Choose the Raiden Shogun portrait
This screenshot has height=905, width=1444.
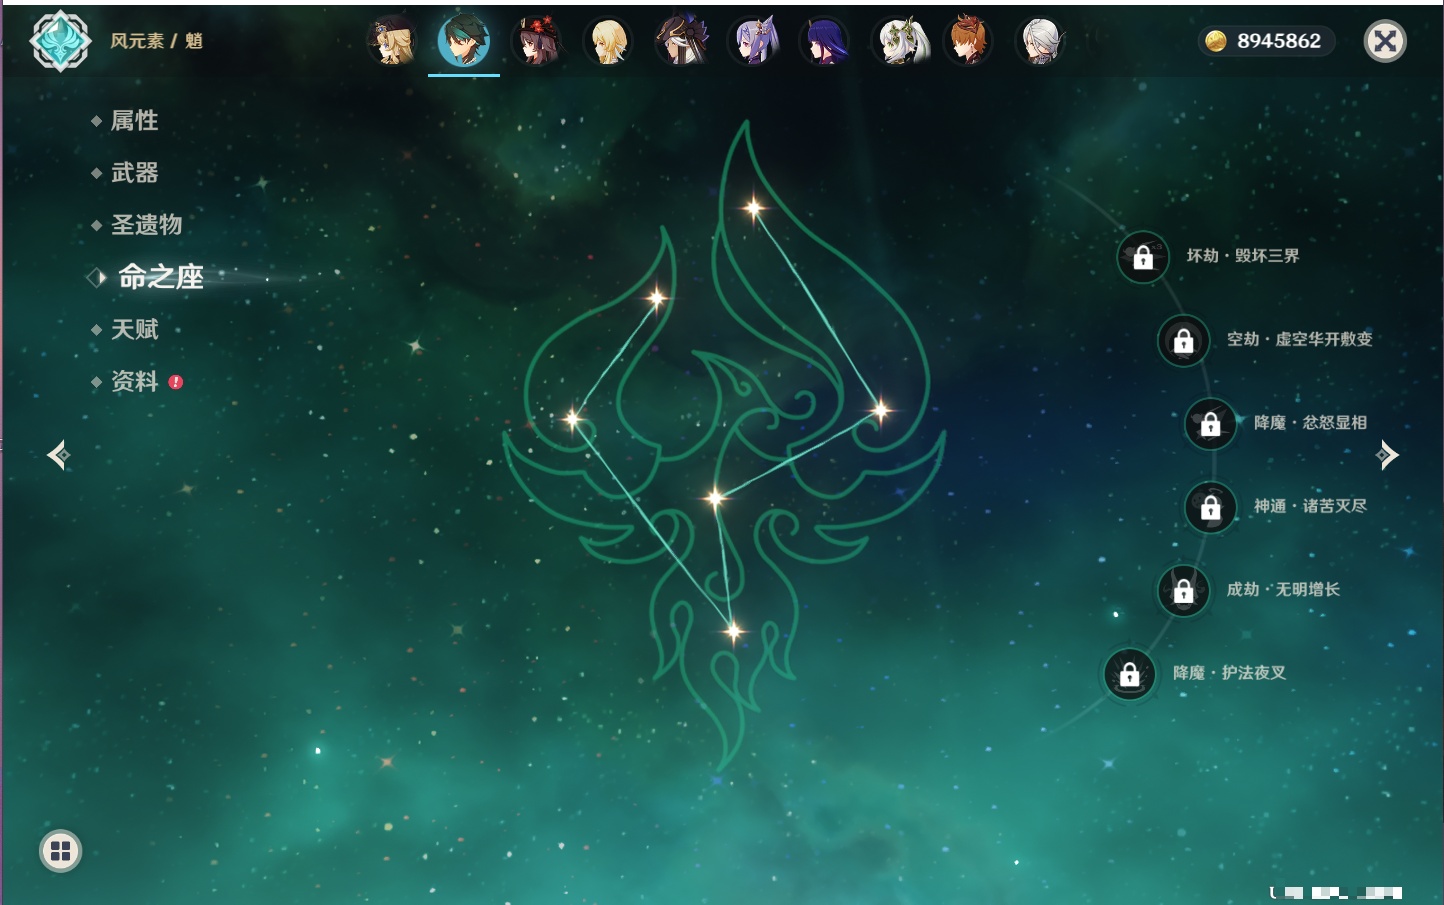[x=825, y=42]
